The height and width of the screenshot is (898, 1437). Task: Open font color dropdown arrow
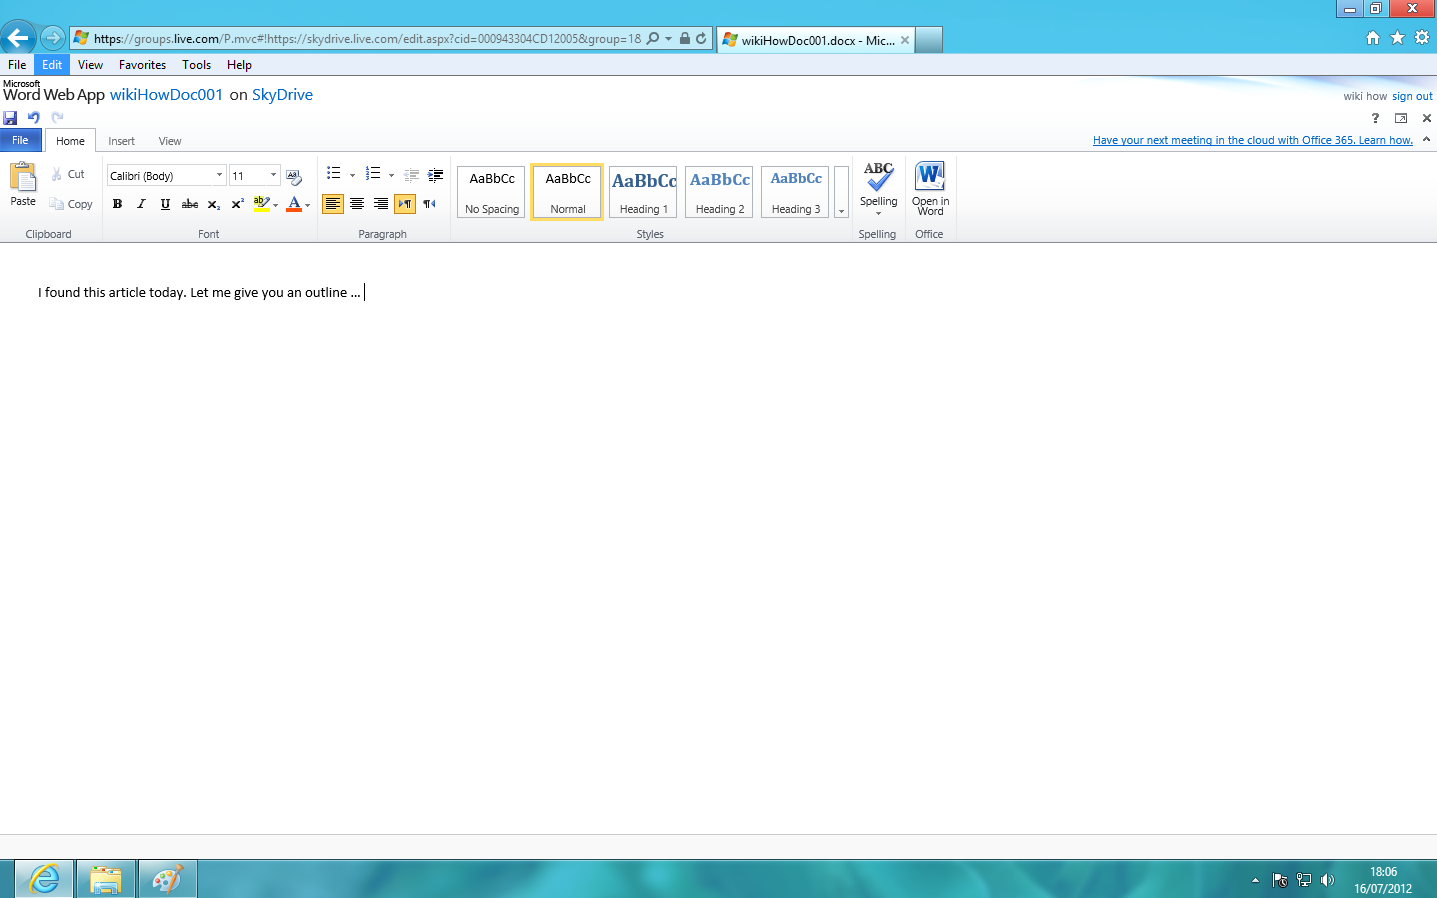(x=308, y=205)
